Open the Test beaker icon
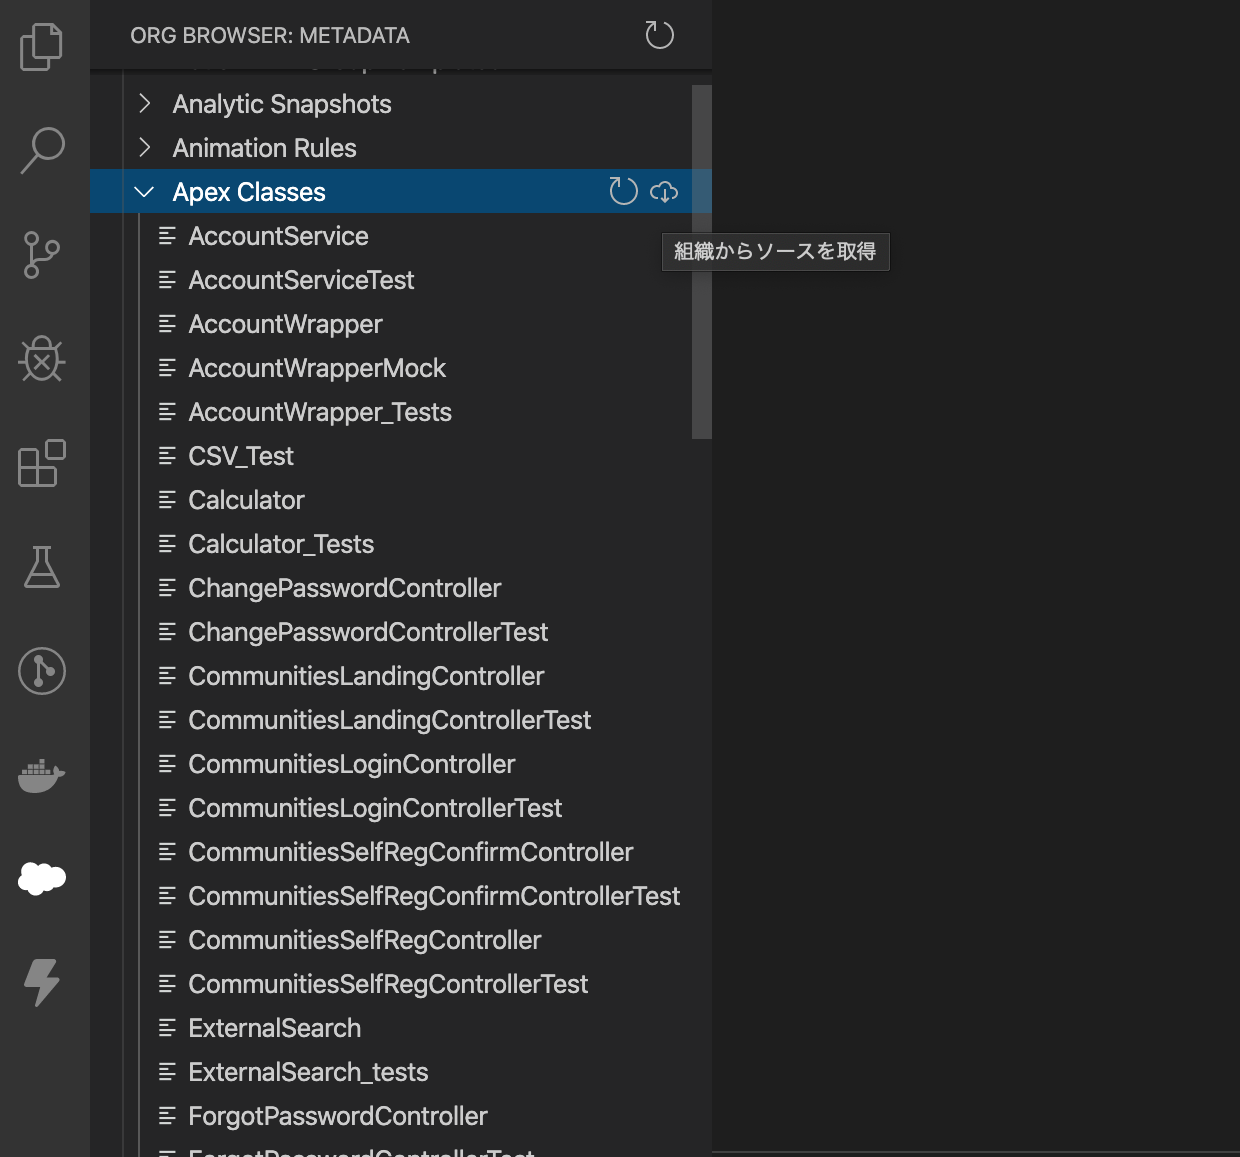The image size is (1240, 1157). (42, 567)
